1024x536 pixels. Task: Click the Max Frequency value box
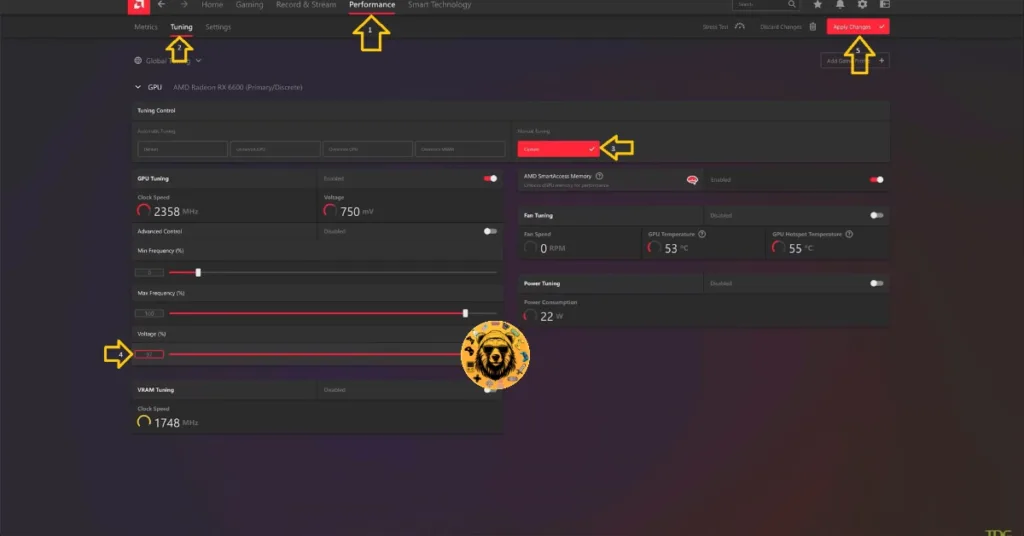pos(149,313)
